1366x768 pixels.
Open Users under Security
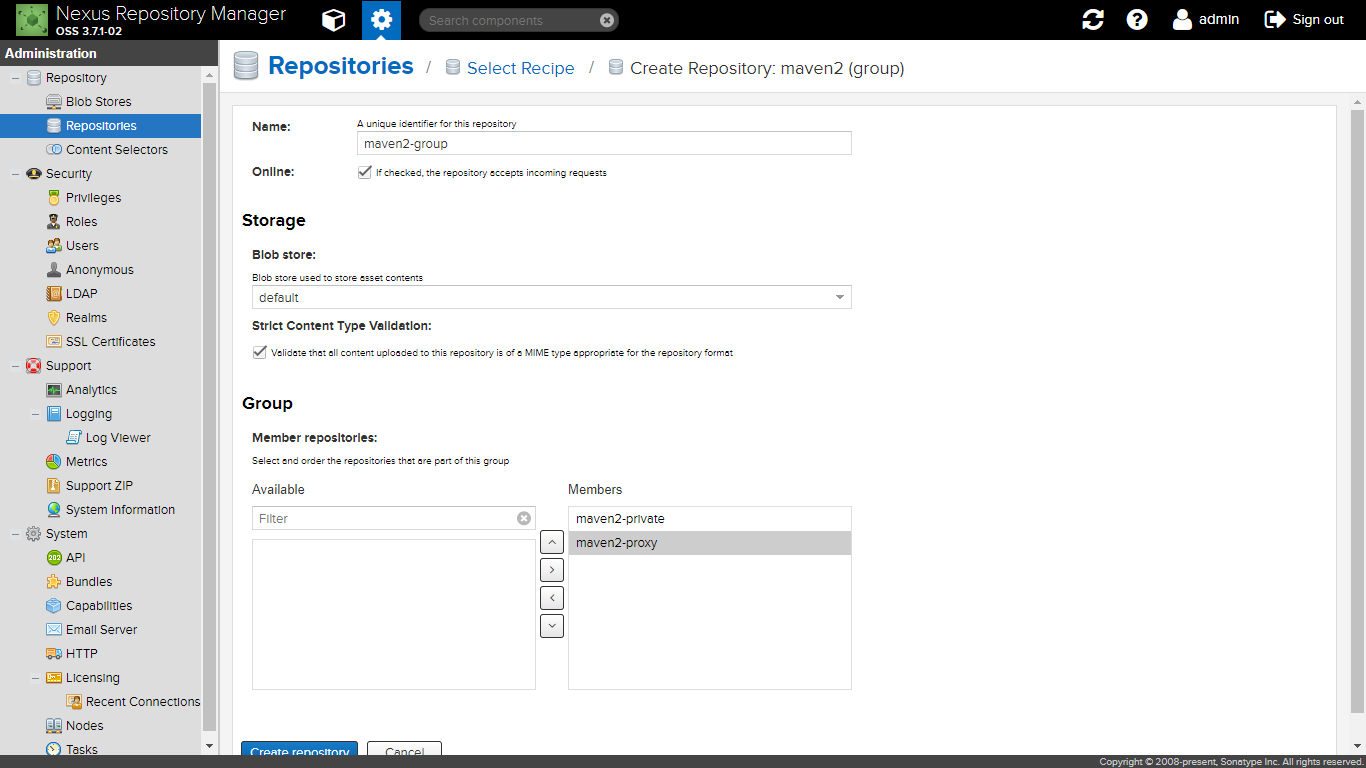pyautogui.click(x=82, y=246)
